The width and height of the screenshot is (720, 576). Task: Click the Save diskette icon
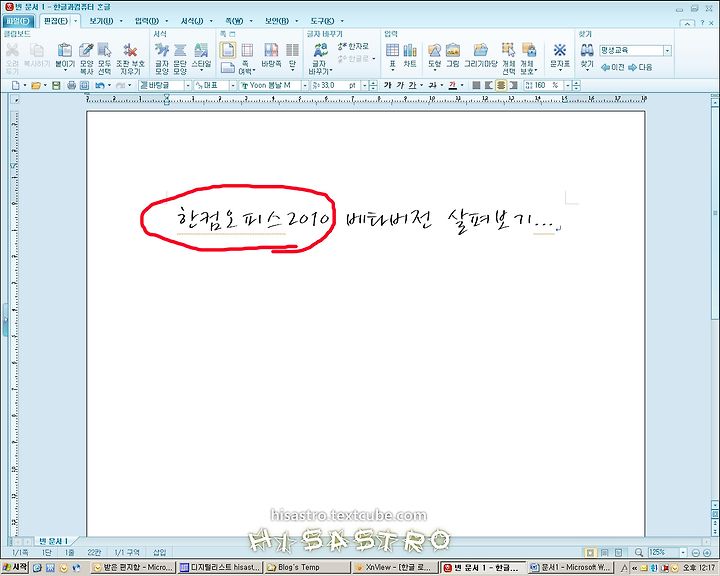56,85
